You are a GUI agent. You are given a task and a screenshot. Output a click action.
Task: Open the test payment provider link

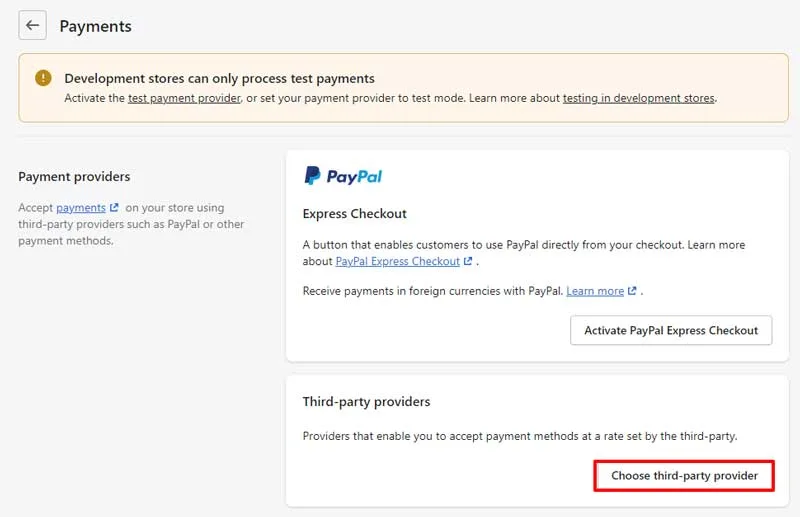tap(184, 98)
